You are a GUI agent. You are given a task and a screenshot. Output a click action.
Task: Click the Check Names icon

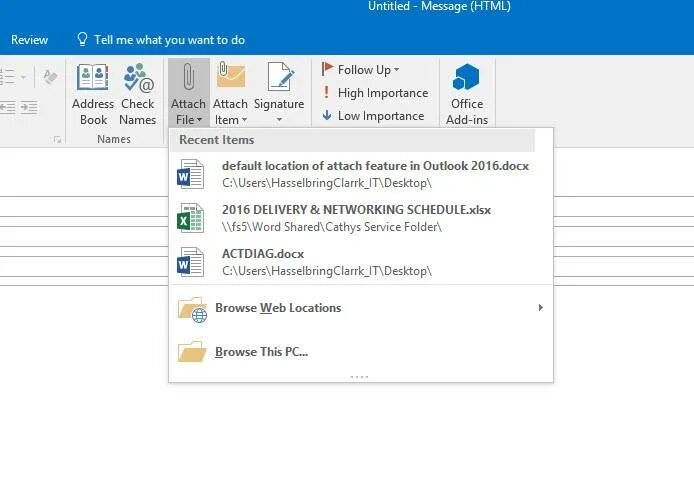[138, 77]
